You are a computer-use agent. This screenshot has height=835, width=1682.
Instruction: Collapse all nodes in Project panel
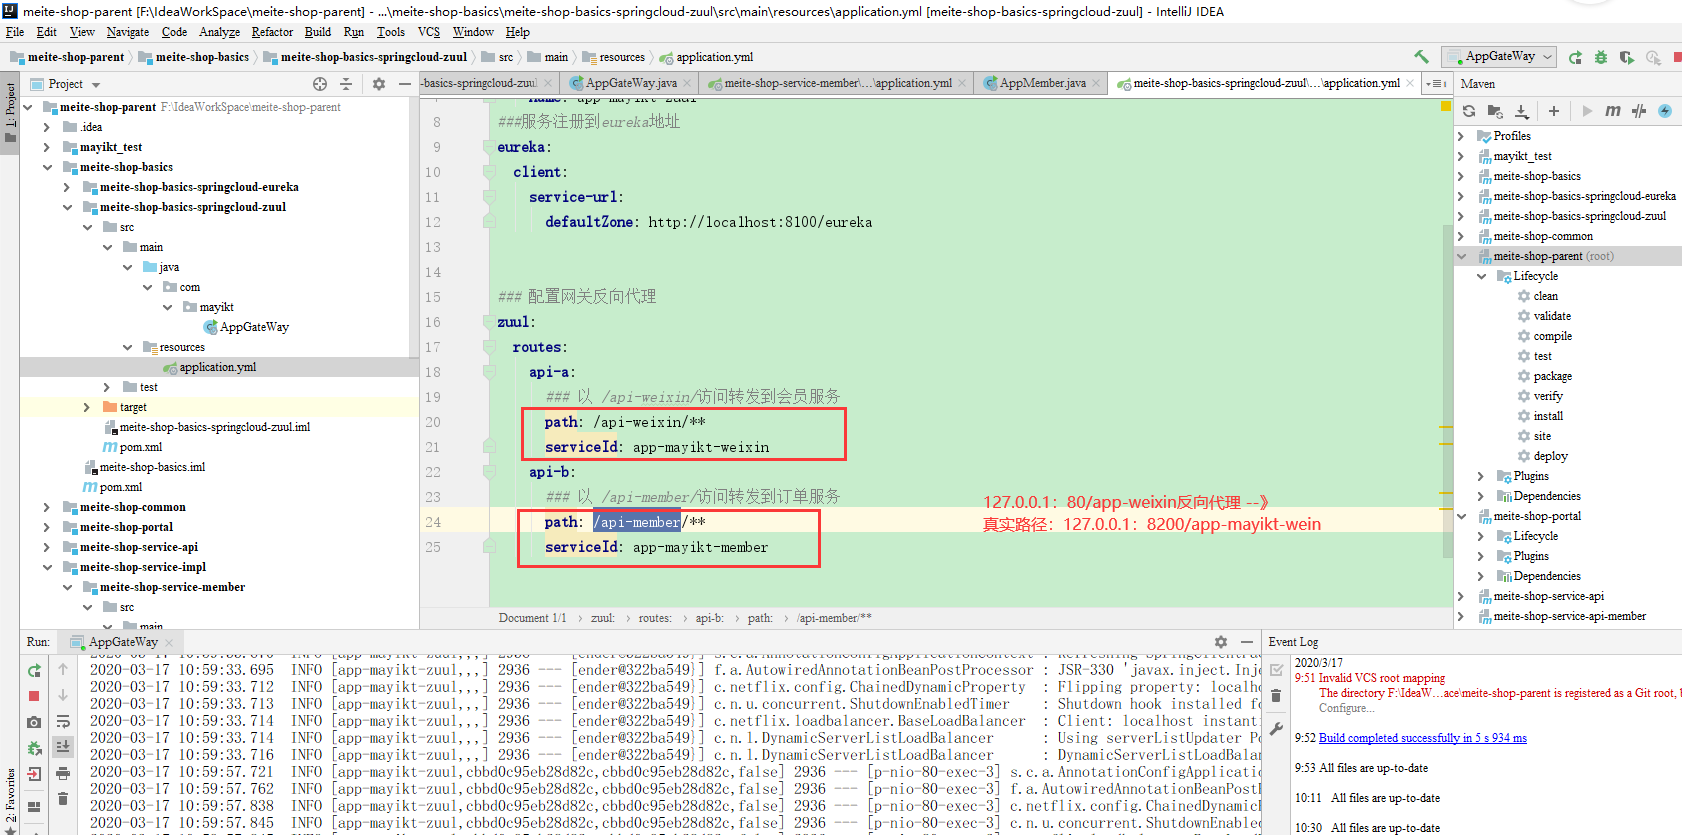346,84
